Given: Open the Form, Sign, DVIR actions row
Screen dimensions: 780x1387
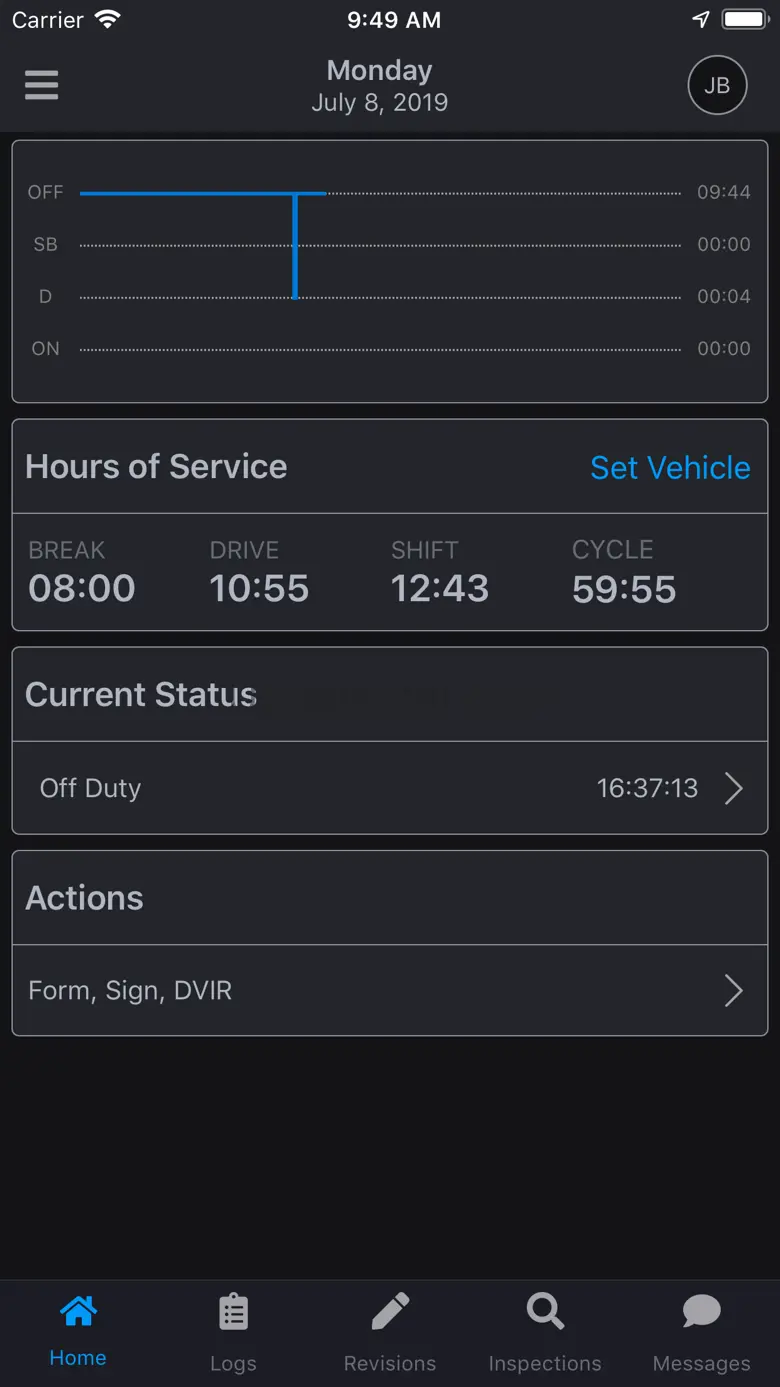Looking at the screenshot, I should tap(300, 991).
